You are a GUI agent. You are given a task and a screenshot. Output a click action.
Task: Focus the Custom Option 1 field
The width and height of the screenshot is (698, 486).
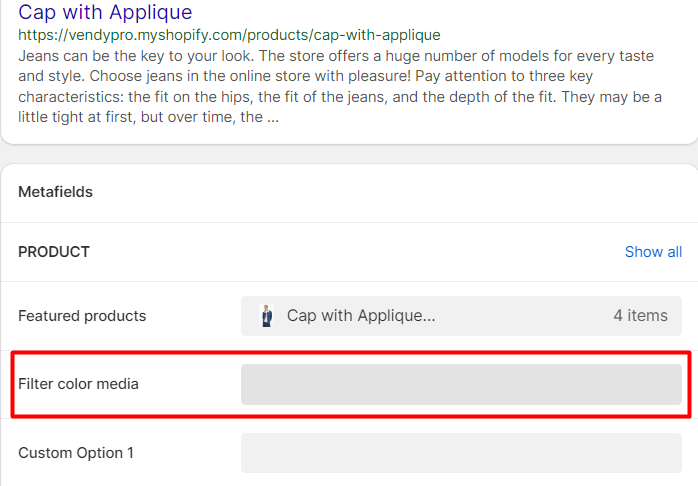461,453
